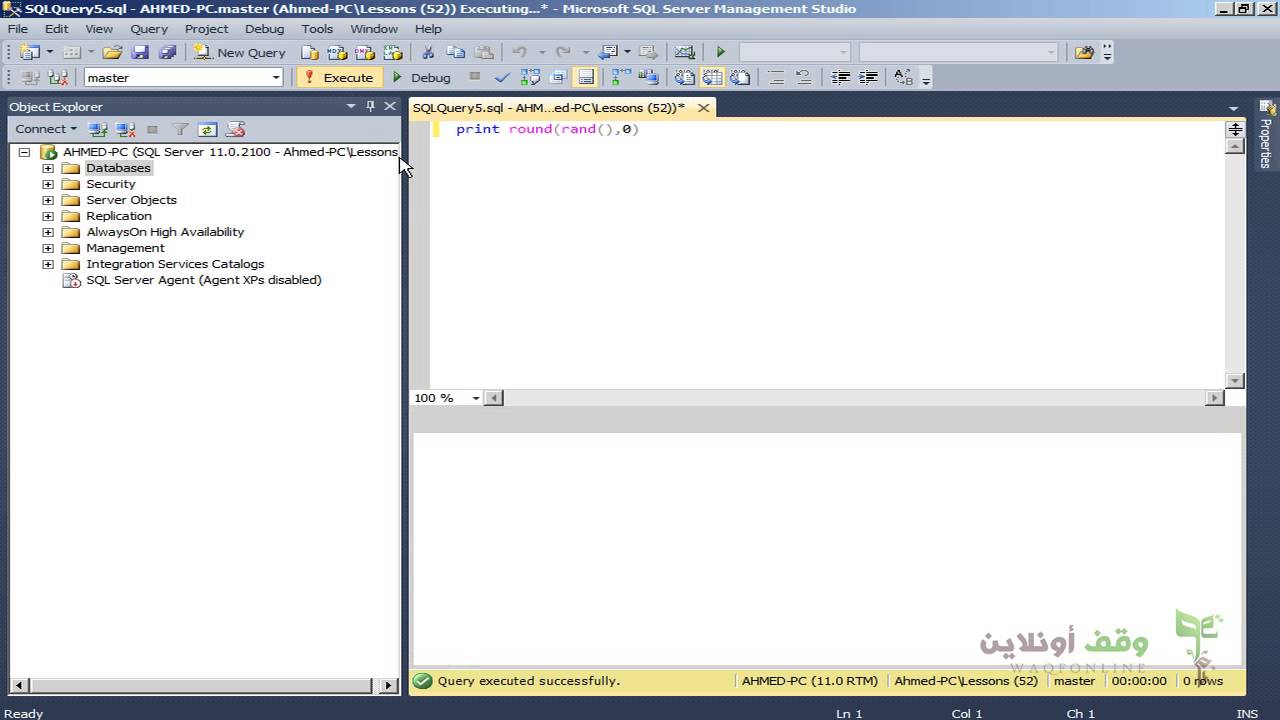Open the Query menu
The width and height of the screenshot is (1280, 720).
148,29
